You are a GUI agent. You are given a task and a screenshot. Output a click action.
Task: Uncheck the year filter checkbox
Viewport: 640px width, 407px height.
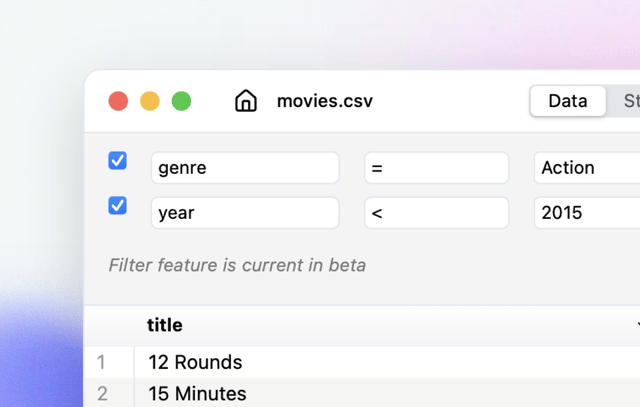tap(118, 205)
